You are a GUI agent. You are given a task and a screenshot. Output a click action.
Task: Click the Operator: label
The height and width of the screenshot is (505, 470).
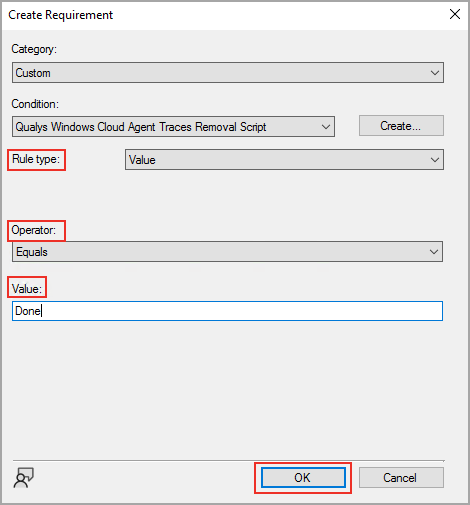click(33, 230)
